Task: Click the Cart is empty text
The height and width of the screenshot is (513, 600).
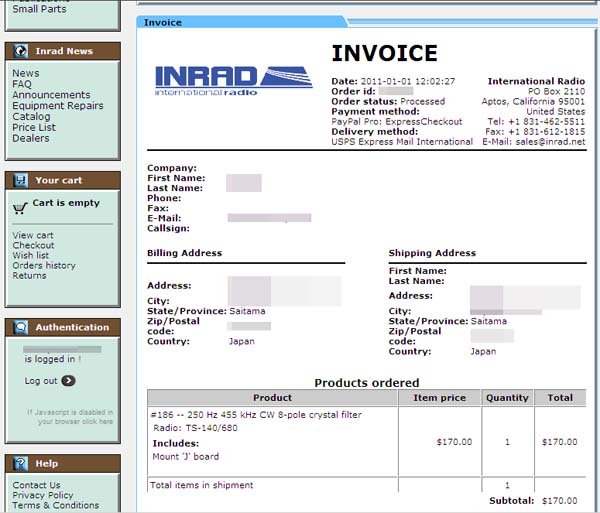Action: pyautogui.click(x=66, y=203)
